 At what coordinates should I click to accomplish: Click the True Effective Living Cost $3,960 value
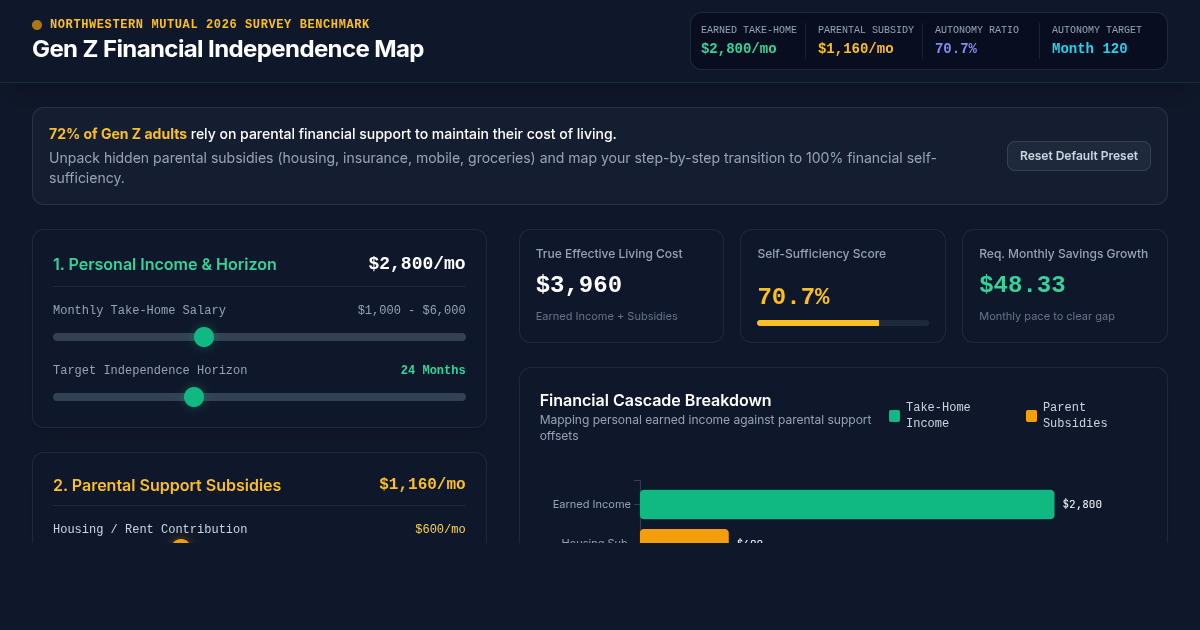tap(579, 285)
